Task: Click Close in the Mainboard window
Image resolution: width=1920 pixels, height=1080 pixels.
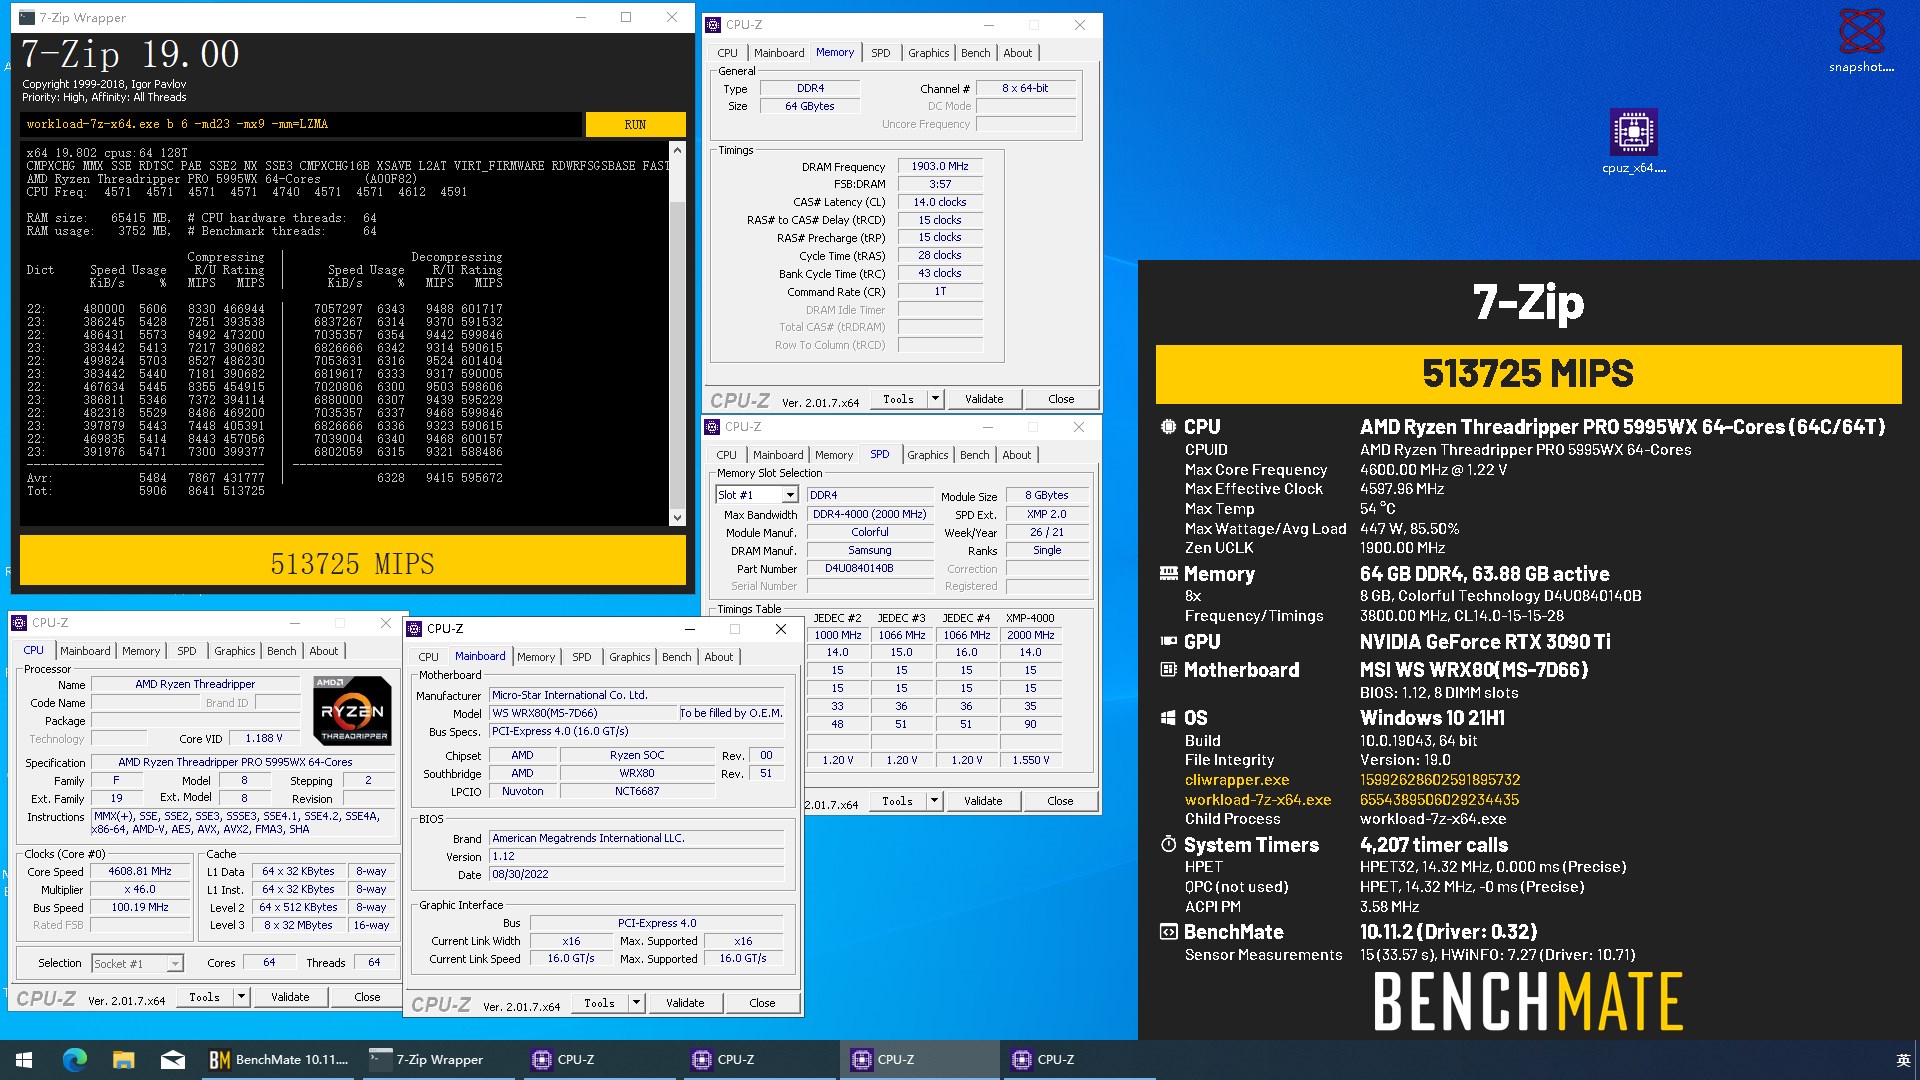Action: [762, 1003]
